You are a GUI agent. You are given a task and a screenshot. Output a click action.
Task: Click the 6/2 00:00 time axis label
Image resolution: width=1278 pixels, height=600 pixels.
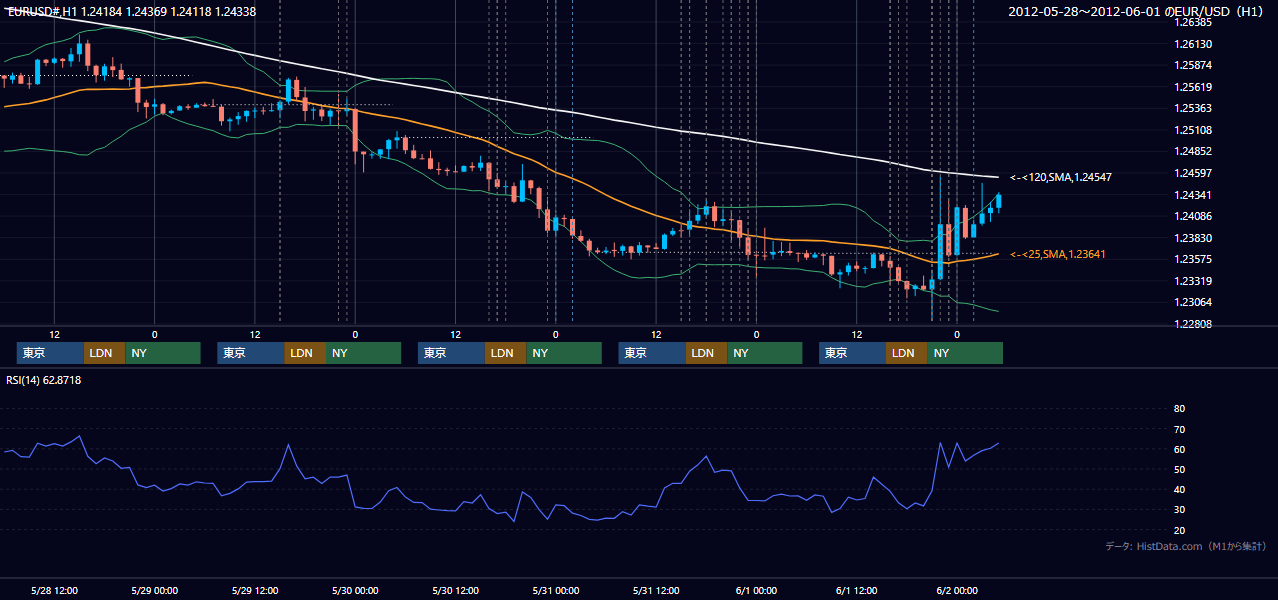point(957,590)
